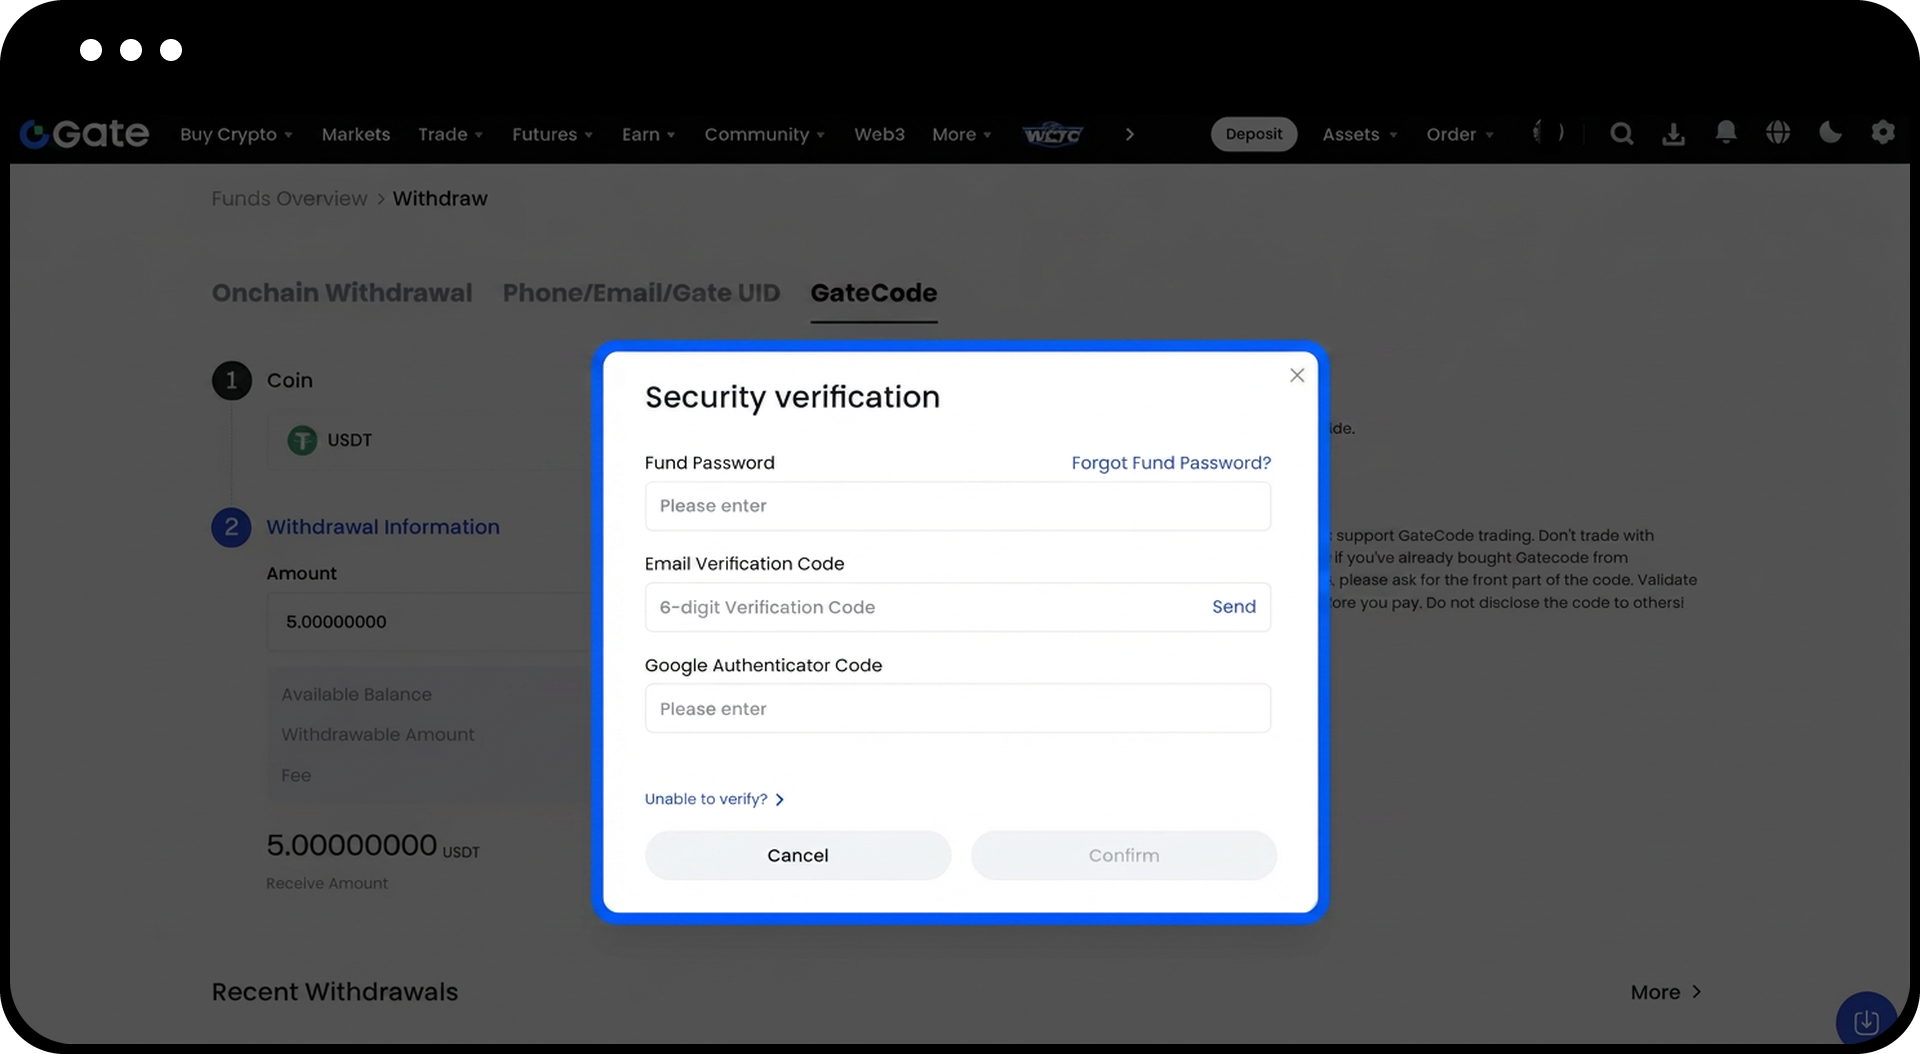Click Forgot Fund Password link
The image size is (1920, 1054).
[x=1171, y=463]
